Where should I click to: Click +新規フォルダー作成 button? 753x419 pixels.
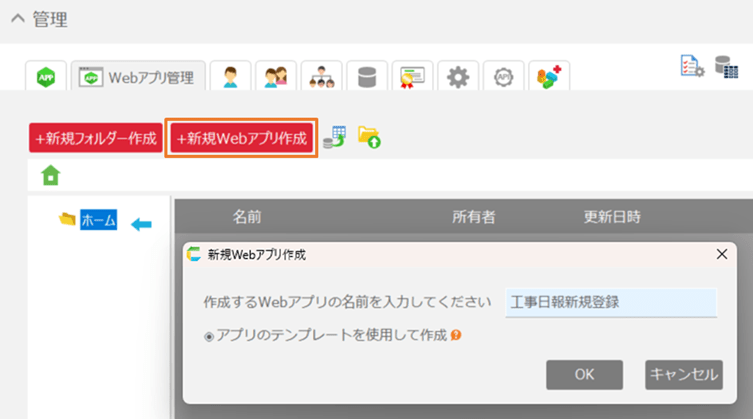96,138
